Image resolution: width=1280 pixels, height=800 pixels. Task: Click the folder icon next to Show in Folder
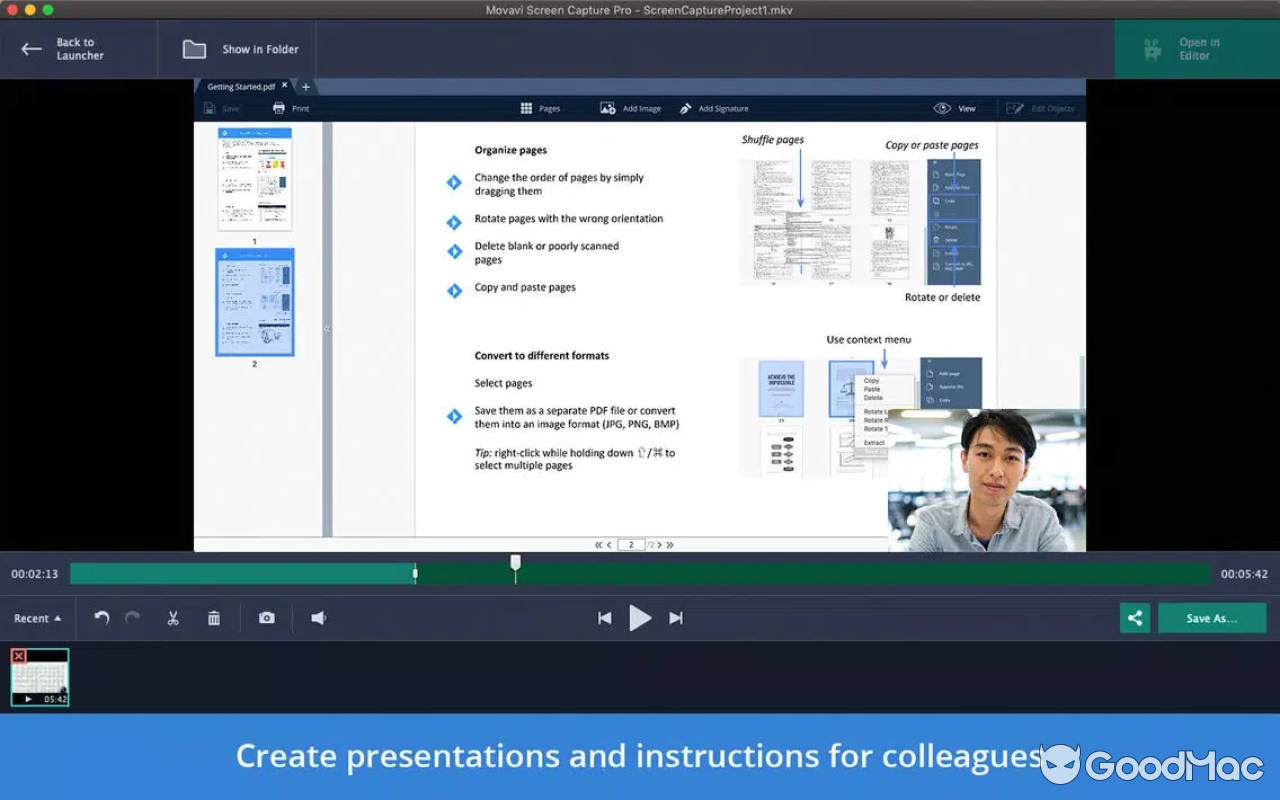pos(193,48)
